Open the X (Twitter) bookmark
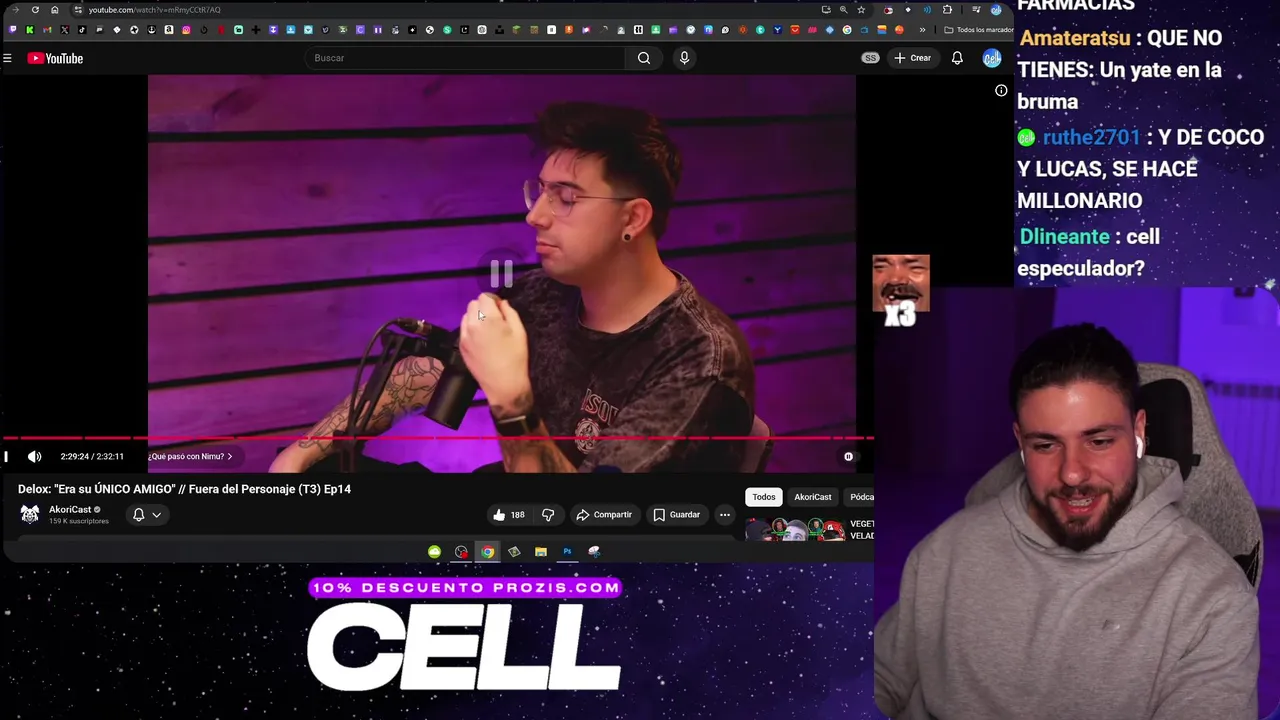The width and height of the screenshot is (1280, 720). pyautogui.click(x=65, y=30)
